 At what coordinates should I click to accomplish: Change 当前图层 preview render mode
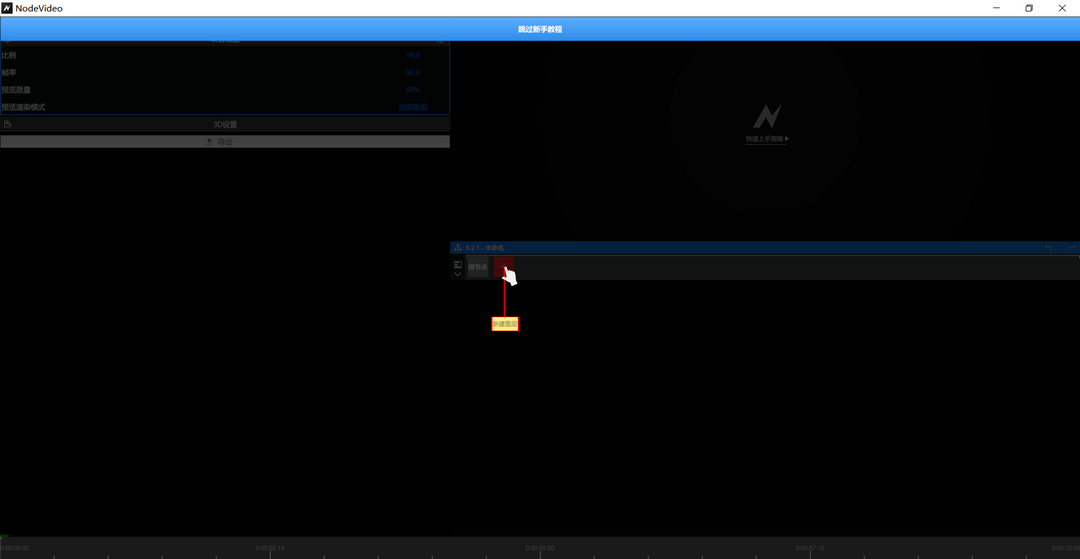click(413, 107)
